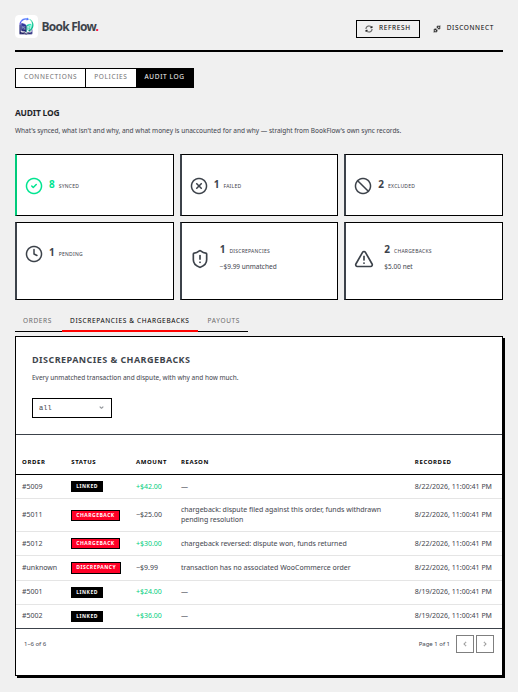518x692 pixels.
Task: Click the +$24.00 amount
Action: coord(149,592)
